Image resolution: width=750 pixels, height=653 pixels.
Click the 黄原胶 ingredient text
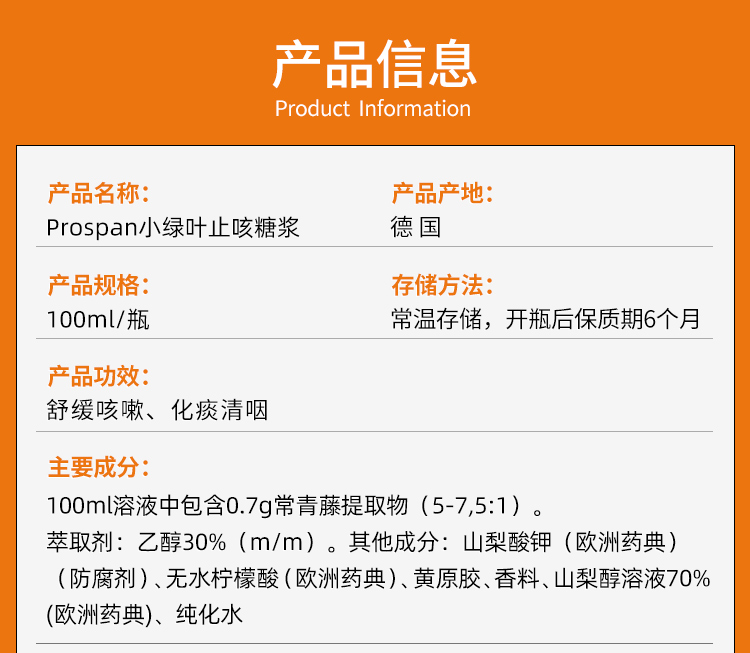447,578
